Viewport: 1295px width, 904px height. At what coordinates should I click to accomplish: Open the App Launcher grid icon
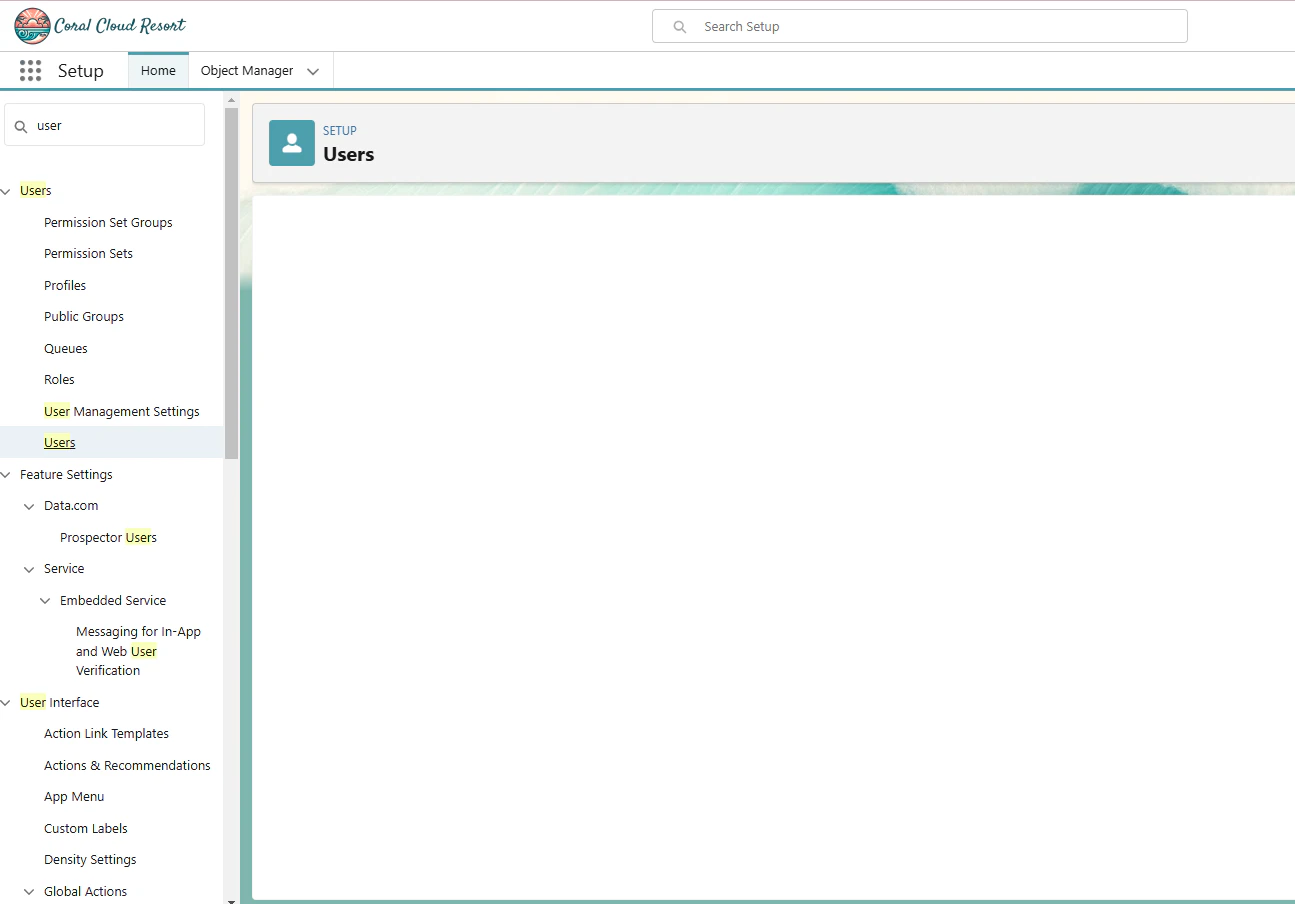pyautogui.click(x=30, y=70)
